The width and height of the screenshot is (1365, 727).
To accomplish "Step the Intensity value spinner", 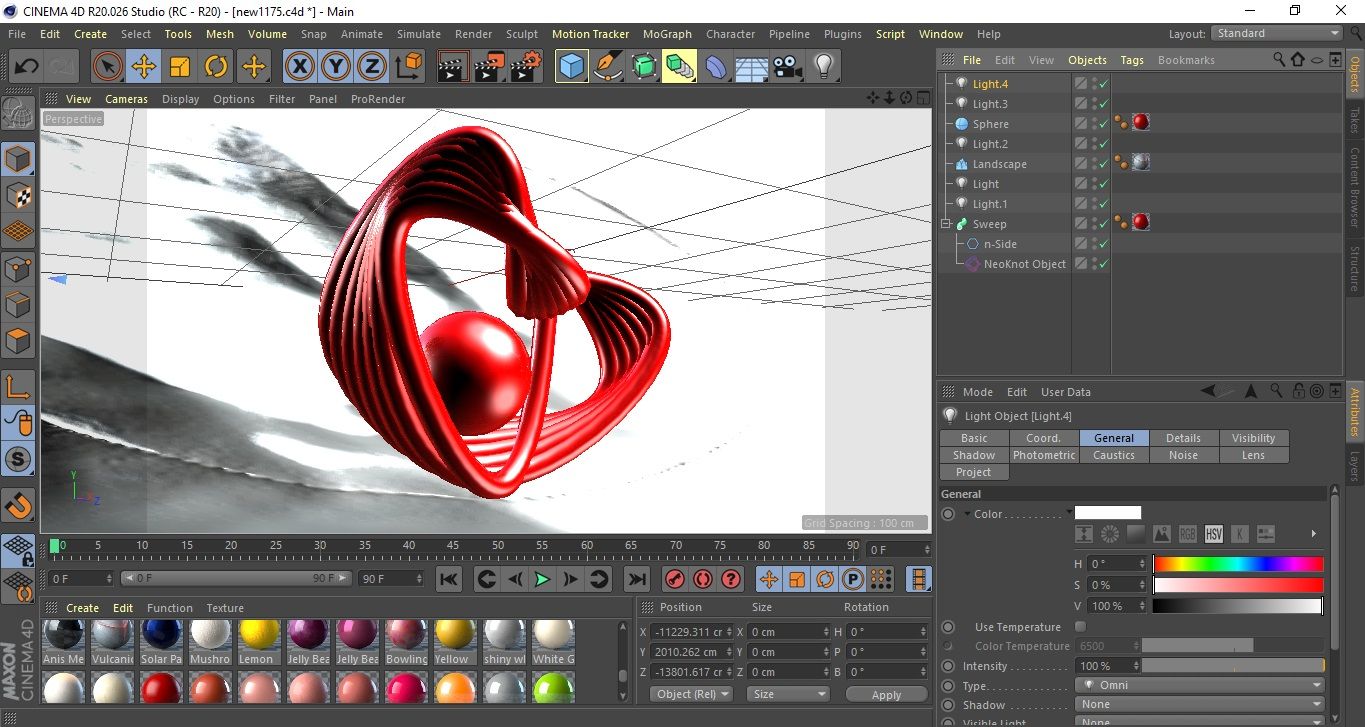I will [x=1134, y=666].
